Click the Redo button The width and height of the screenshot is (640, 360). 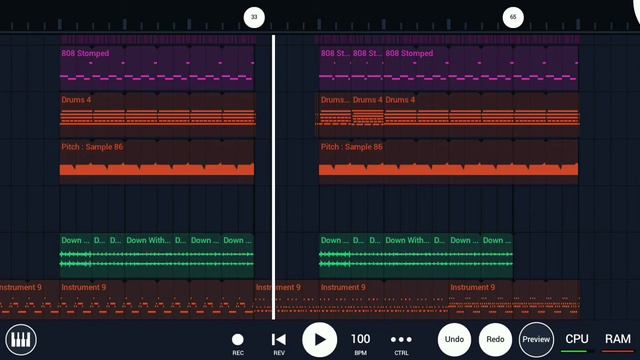(x=495, y=340)
